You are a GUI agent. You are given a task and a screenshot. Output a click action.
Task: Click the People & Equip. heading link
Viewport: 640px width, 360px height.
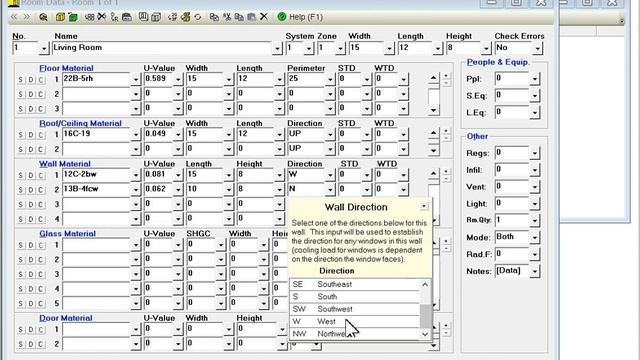tap(498, 62)
